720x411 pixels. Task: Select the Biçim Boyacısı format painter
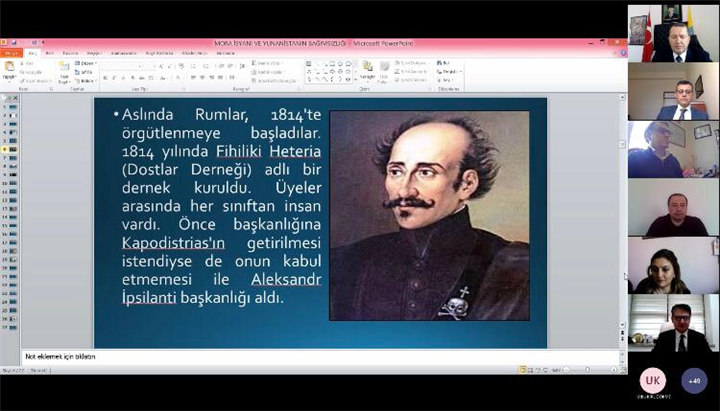(36, 81)
